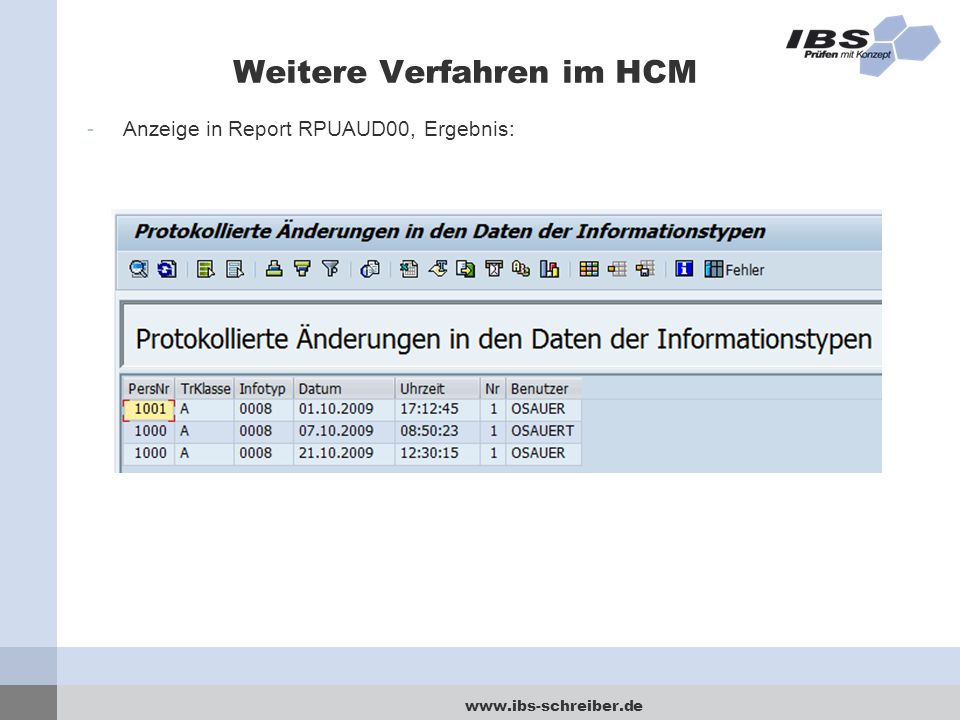Click the Datum column header
Viewport: 960px width, 720px height.
pos(343,389)
